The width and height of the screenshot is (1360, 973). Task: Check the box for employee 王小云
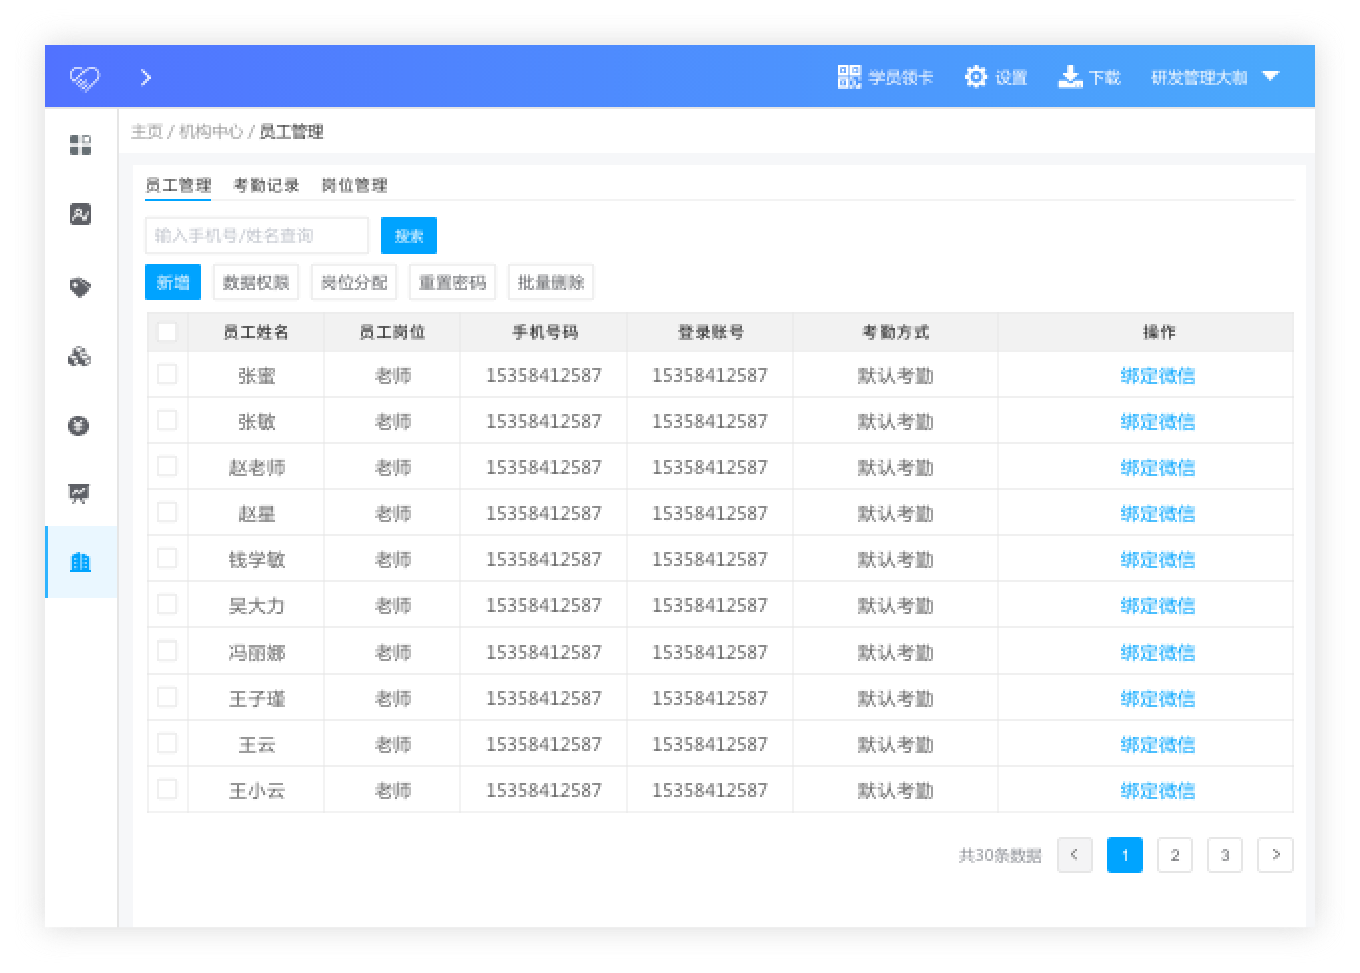coord(167,789)
